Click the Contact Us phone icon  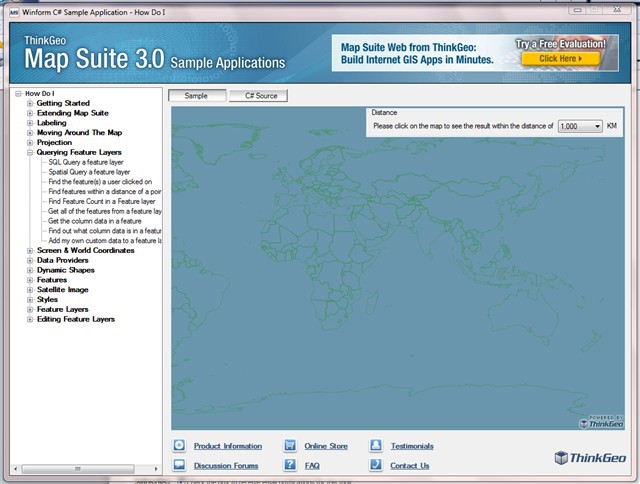[x=376, y=465]
